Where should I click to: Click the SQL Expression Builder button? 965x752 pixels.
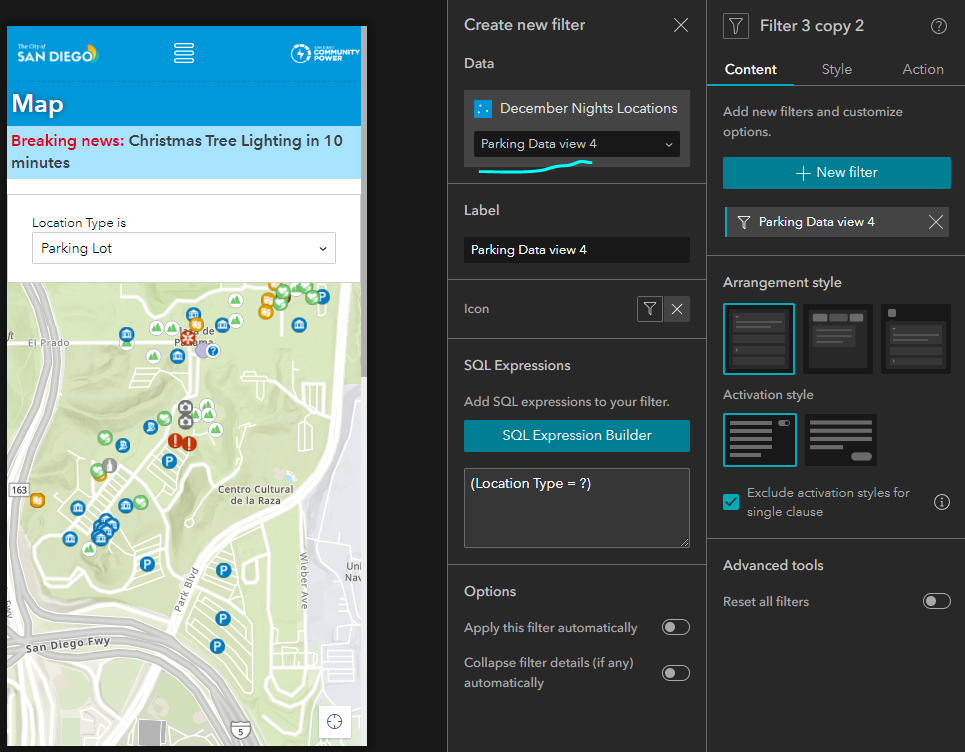coord(577,436)
